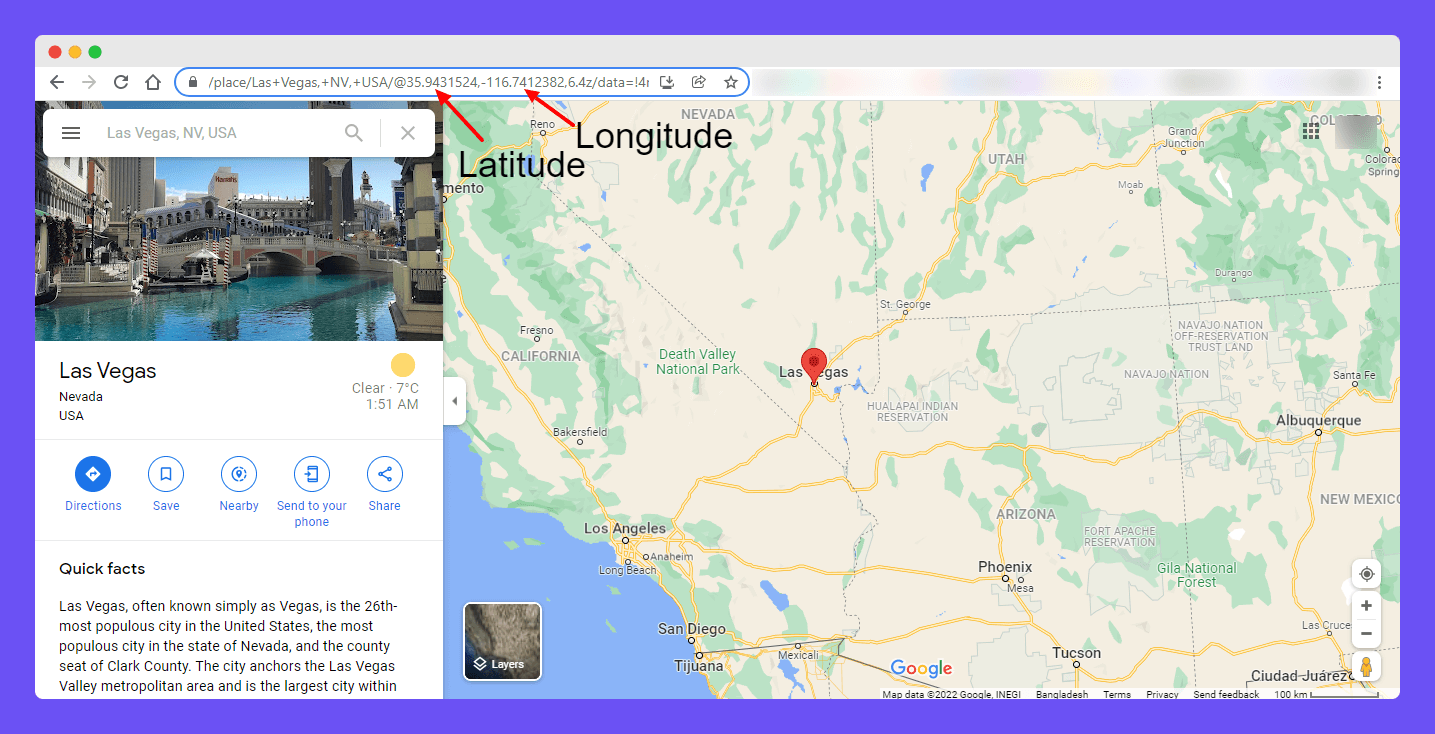Activate Street View pegman
Image resolution: width=1435 pixels, height=734 pixels.
(1366, 666)
